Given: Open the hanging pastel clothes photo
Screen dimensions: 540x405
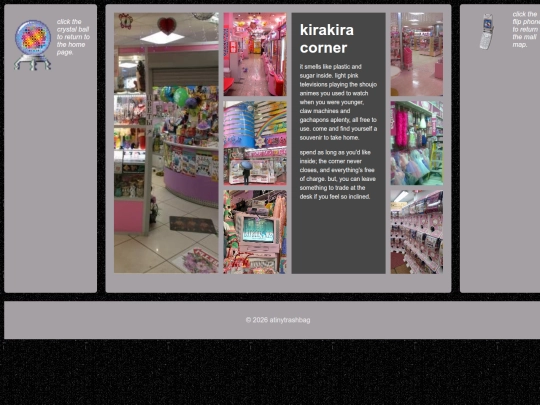Looking at the screenshot, I should [x=417, y=143].
